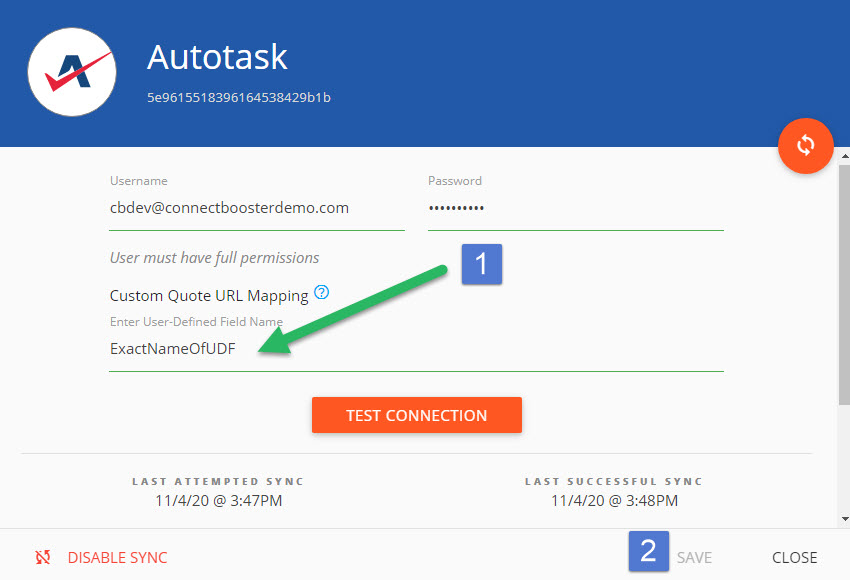The width and height of the screenshot is (850, 580).
Task: Select the integration ID 5e9615518396164538429b1b
Action: (x=239, y=98)
